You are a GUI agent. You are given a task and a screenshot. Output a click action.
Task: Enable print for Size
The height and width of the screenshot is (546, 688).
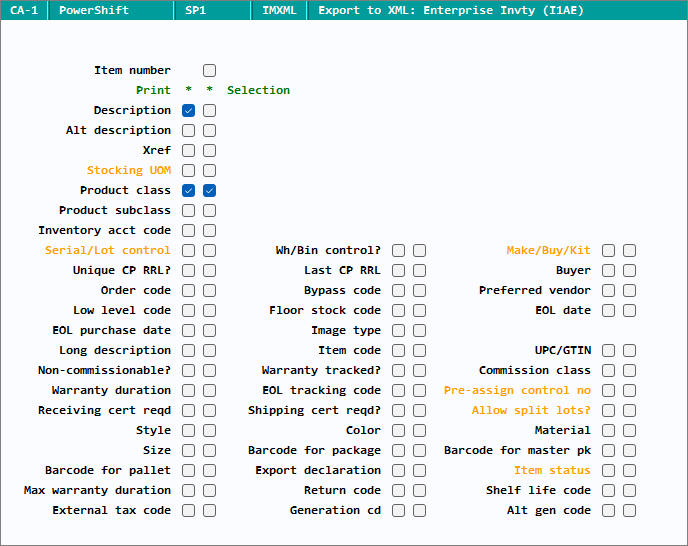pos(188,450)
